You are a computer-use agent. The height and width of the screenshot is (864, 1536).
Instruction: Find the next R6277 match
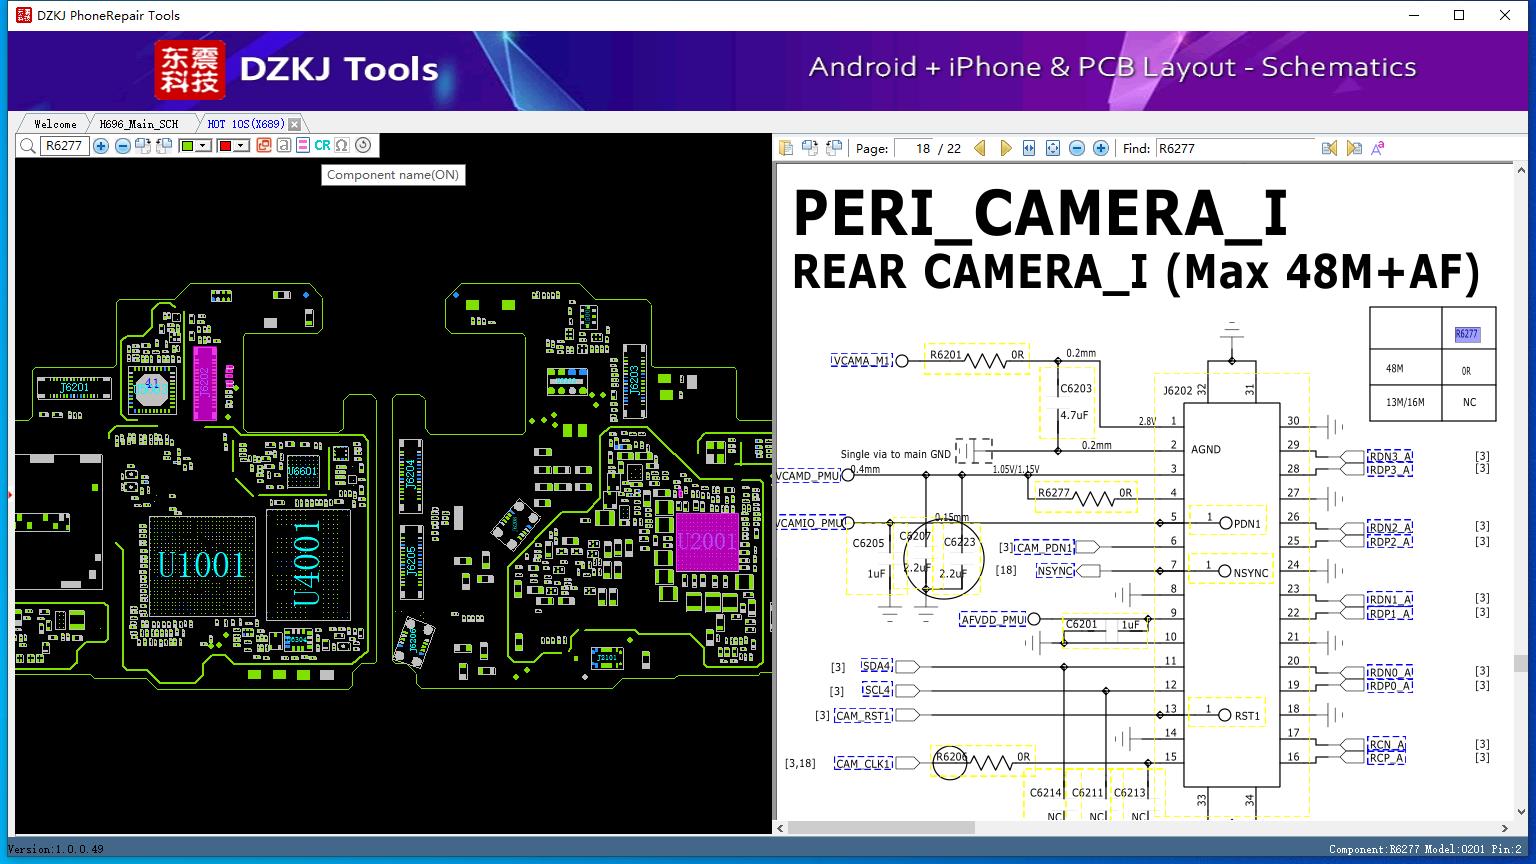click(1354, 148)
